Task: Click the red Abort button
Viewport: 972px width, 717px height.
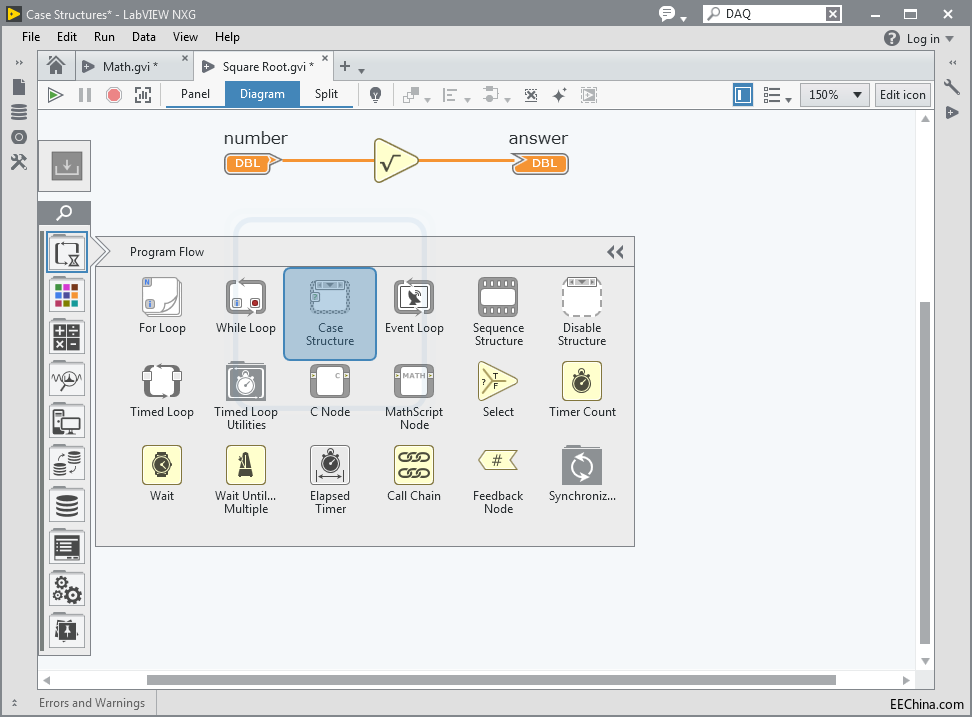Action: 113,95
